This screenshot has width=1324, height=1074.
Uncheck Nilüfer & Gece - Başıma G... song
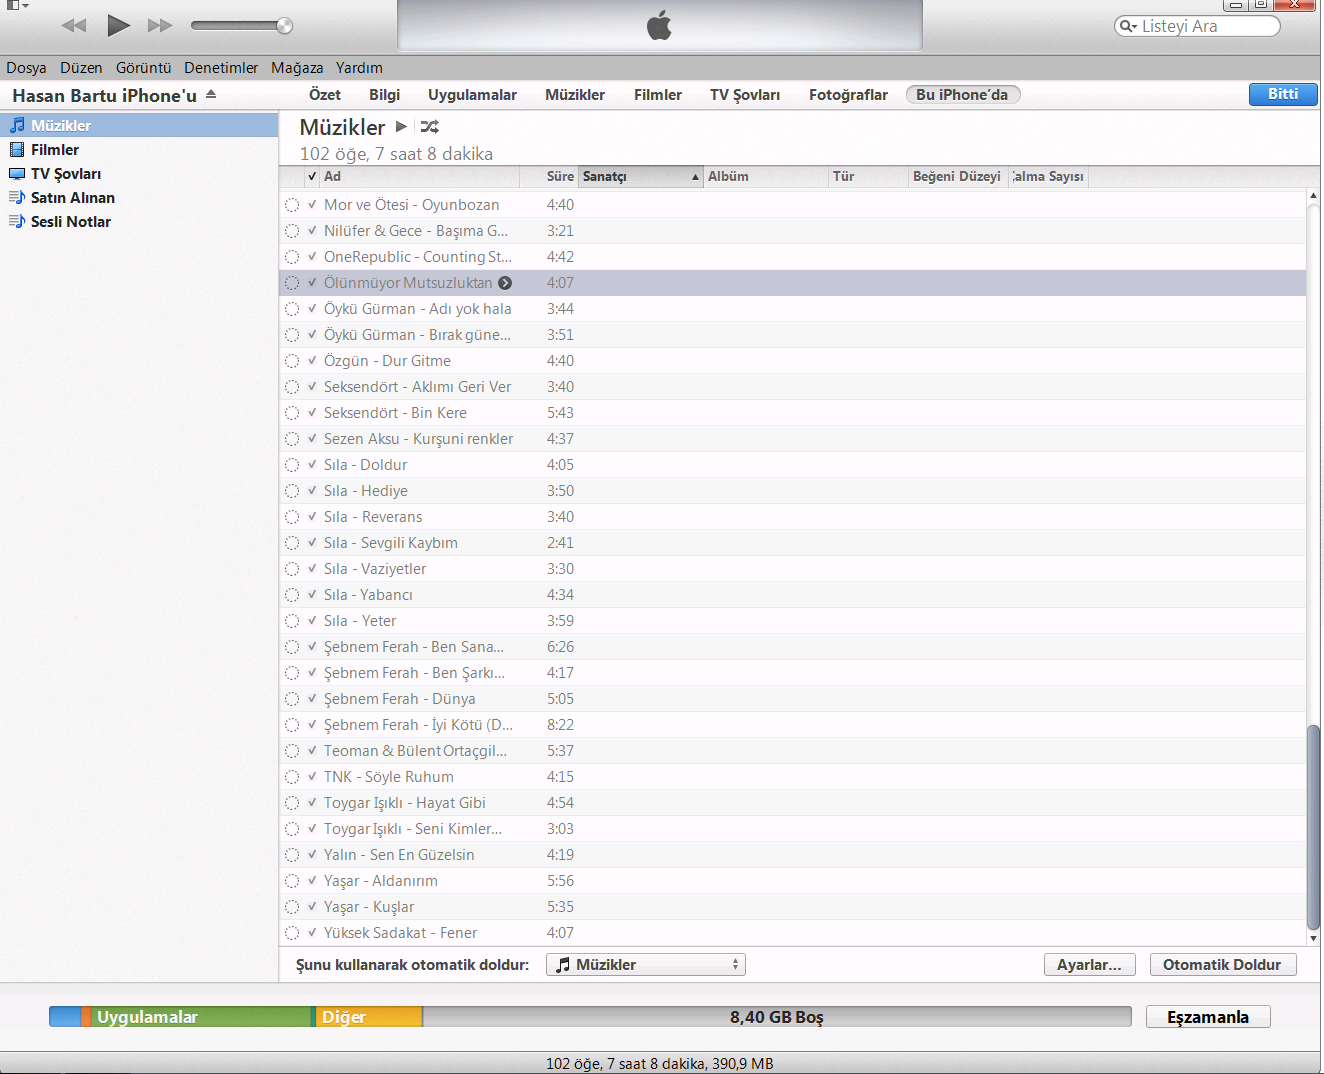click(312, 231)
